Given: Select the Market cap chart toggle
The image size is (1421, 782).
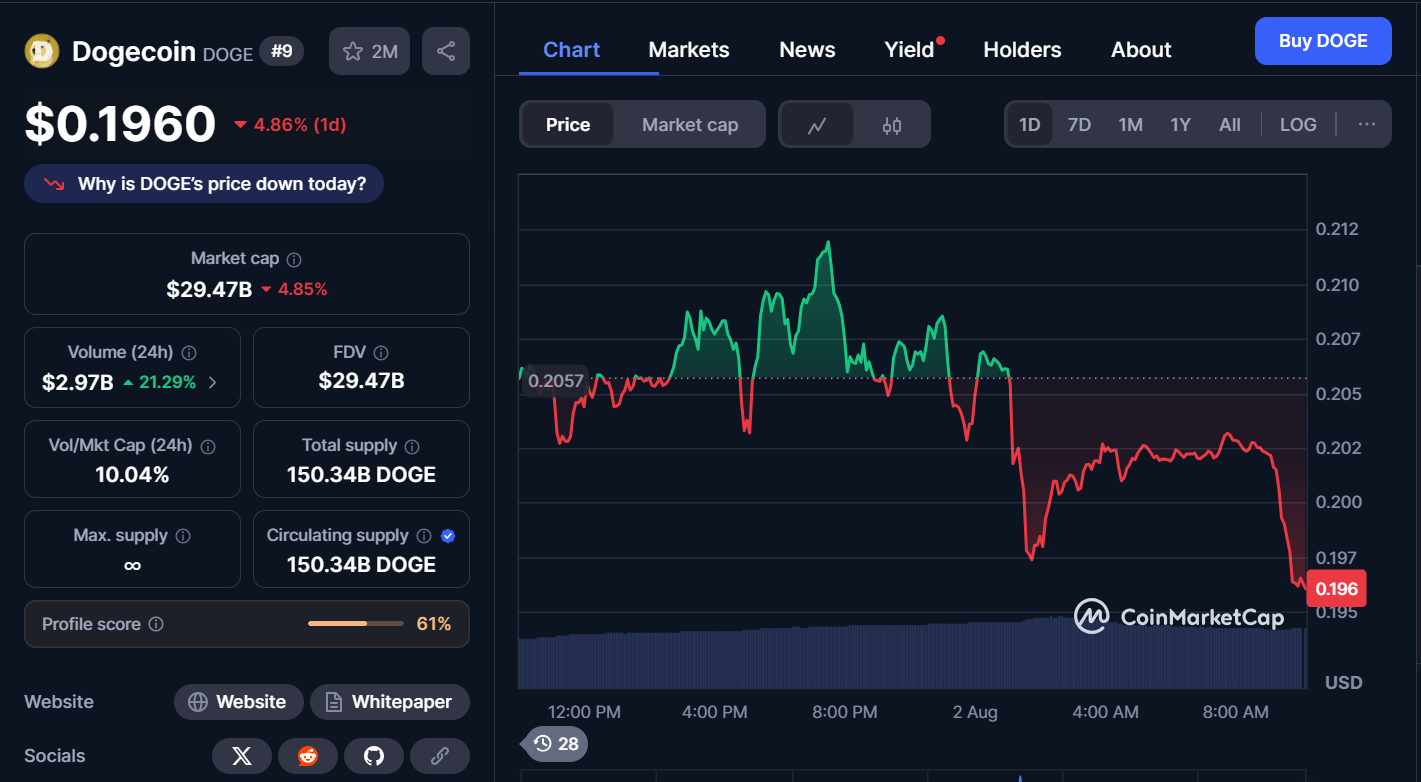Looking at the screenshot, I should [x=690, y=125].
